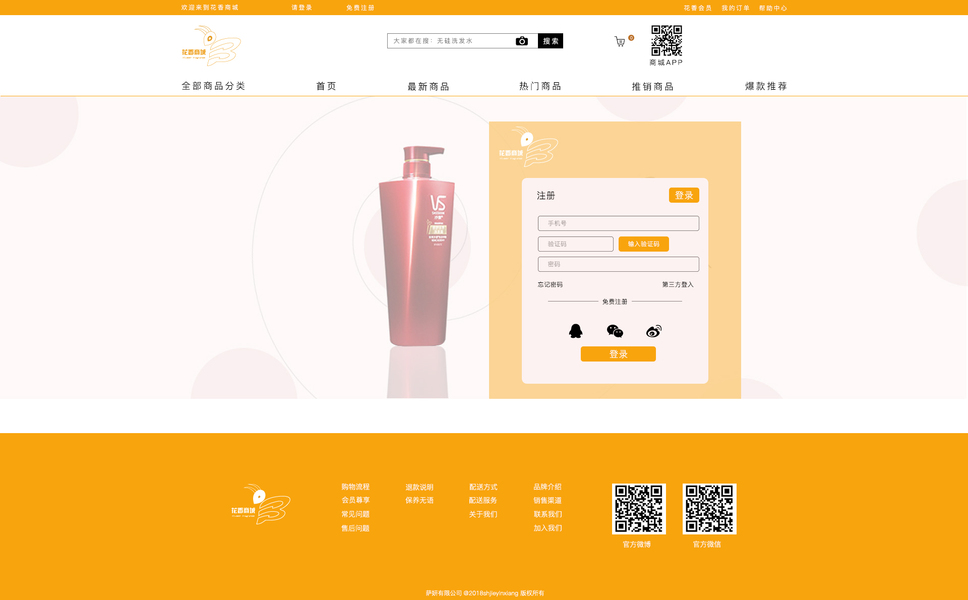This screenshot has height=600, width=968.
Task: Open 帮助中心 link in top bar
Action: tap(773, 8)
